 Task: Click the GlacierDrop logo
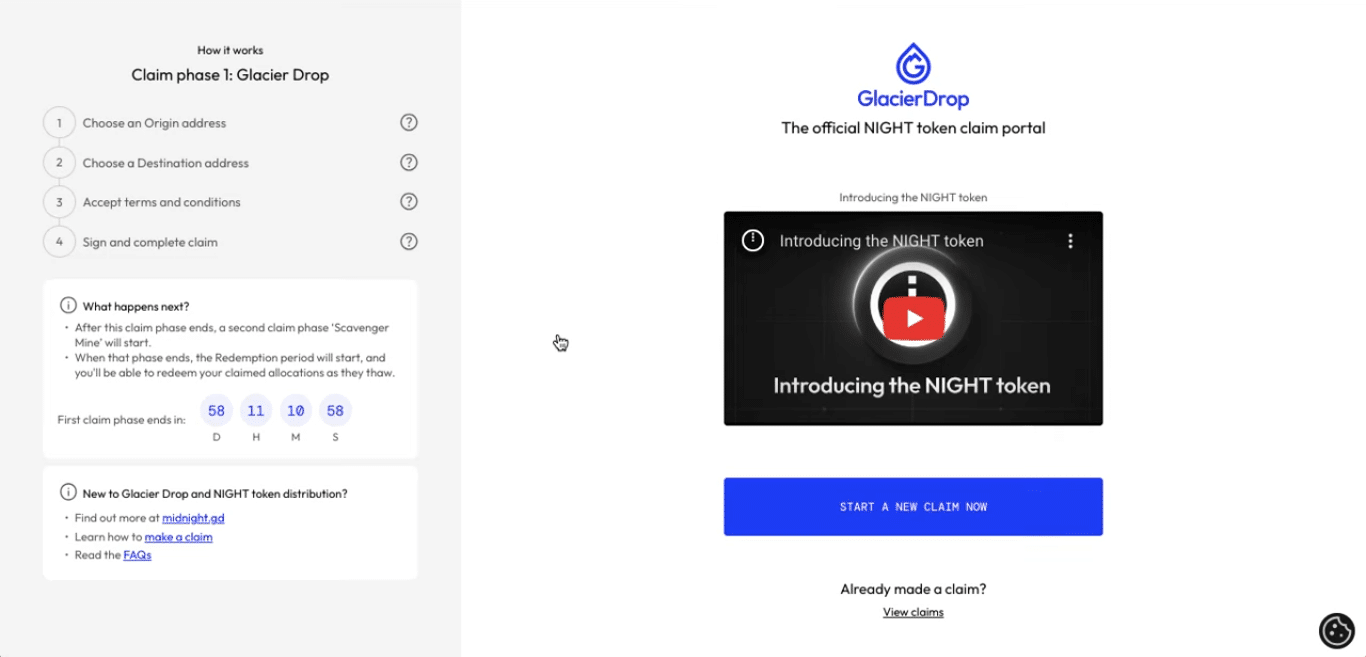click(x=913, y=76)
